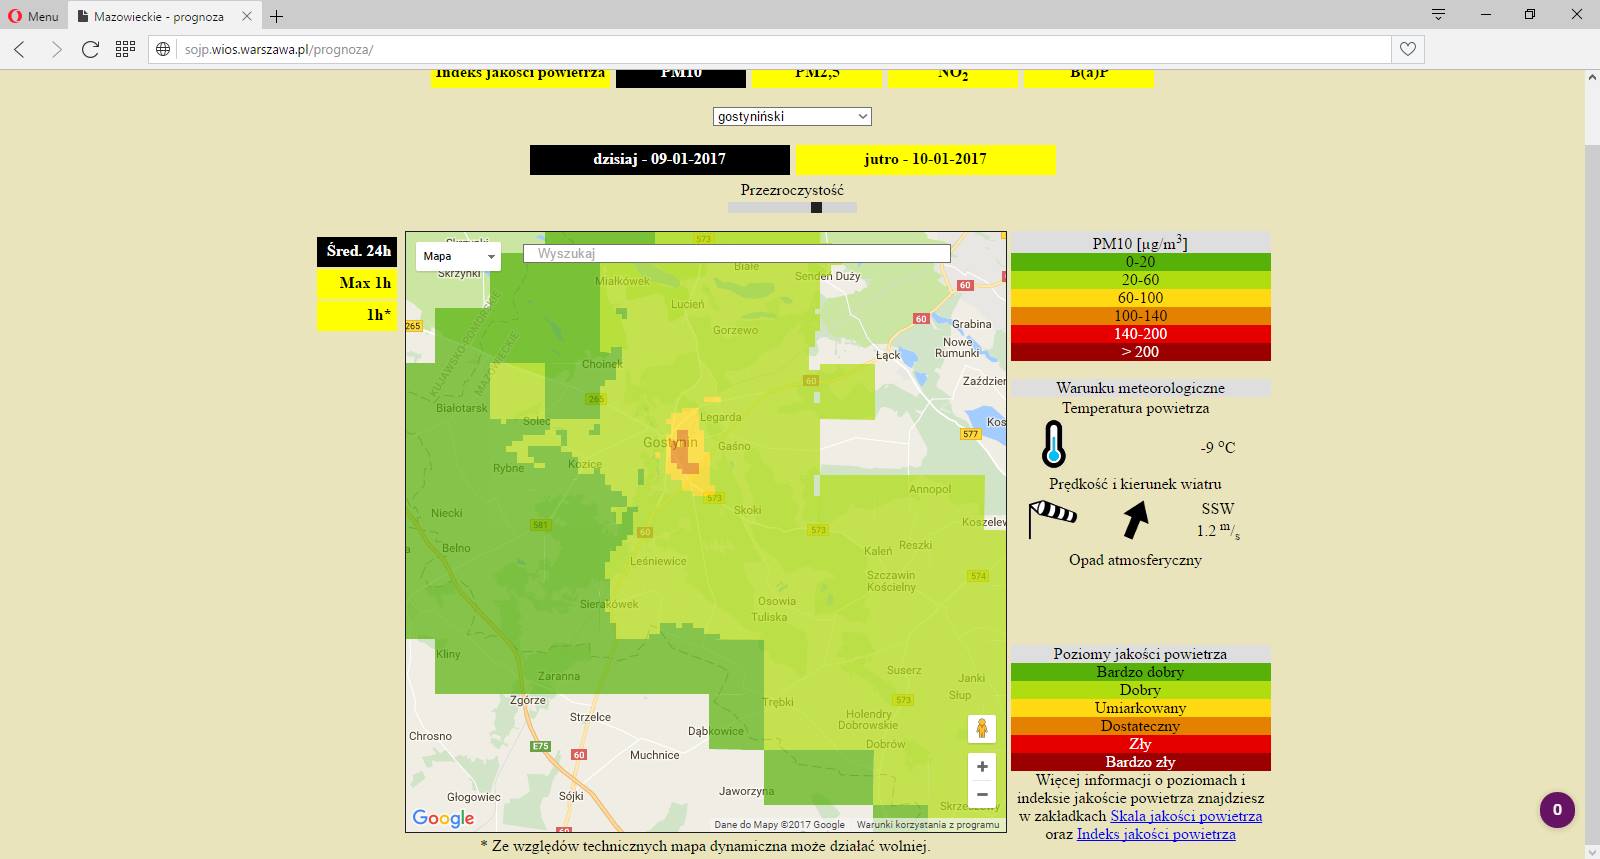Select the 1h* dynamic map option

point(357,315)
